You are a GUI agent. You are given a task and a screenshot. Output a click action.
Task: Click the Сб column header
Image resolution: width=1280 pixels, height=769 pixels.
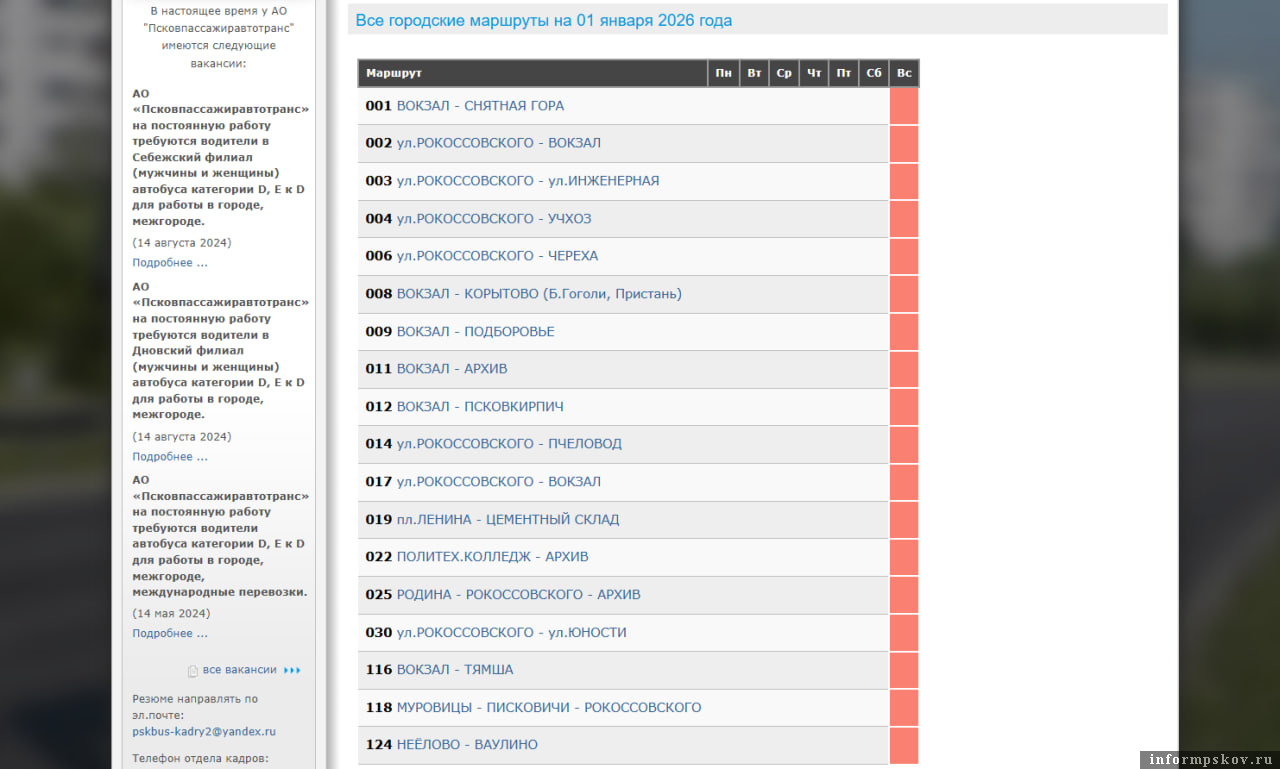pos(874,73)
